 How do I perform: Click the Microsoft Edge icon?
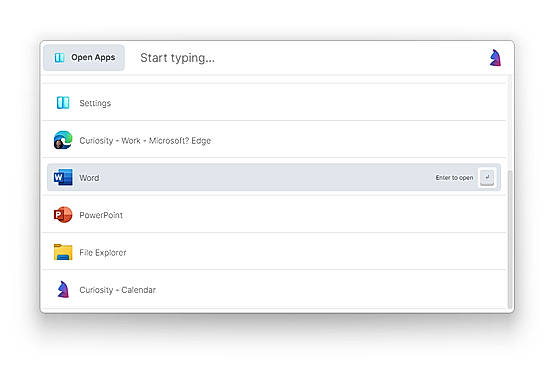tap(63, 140)
